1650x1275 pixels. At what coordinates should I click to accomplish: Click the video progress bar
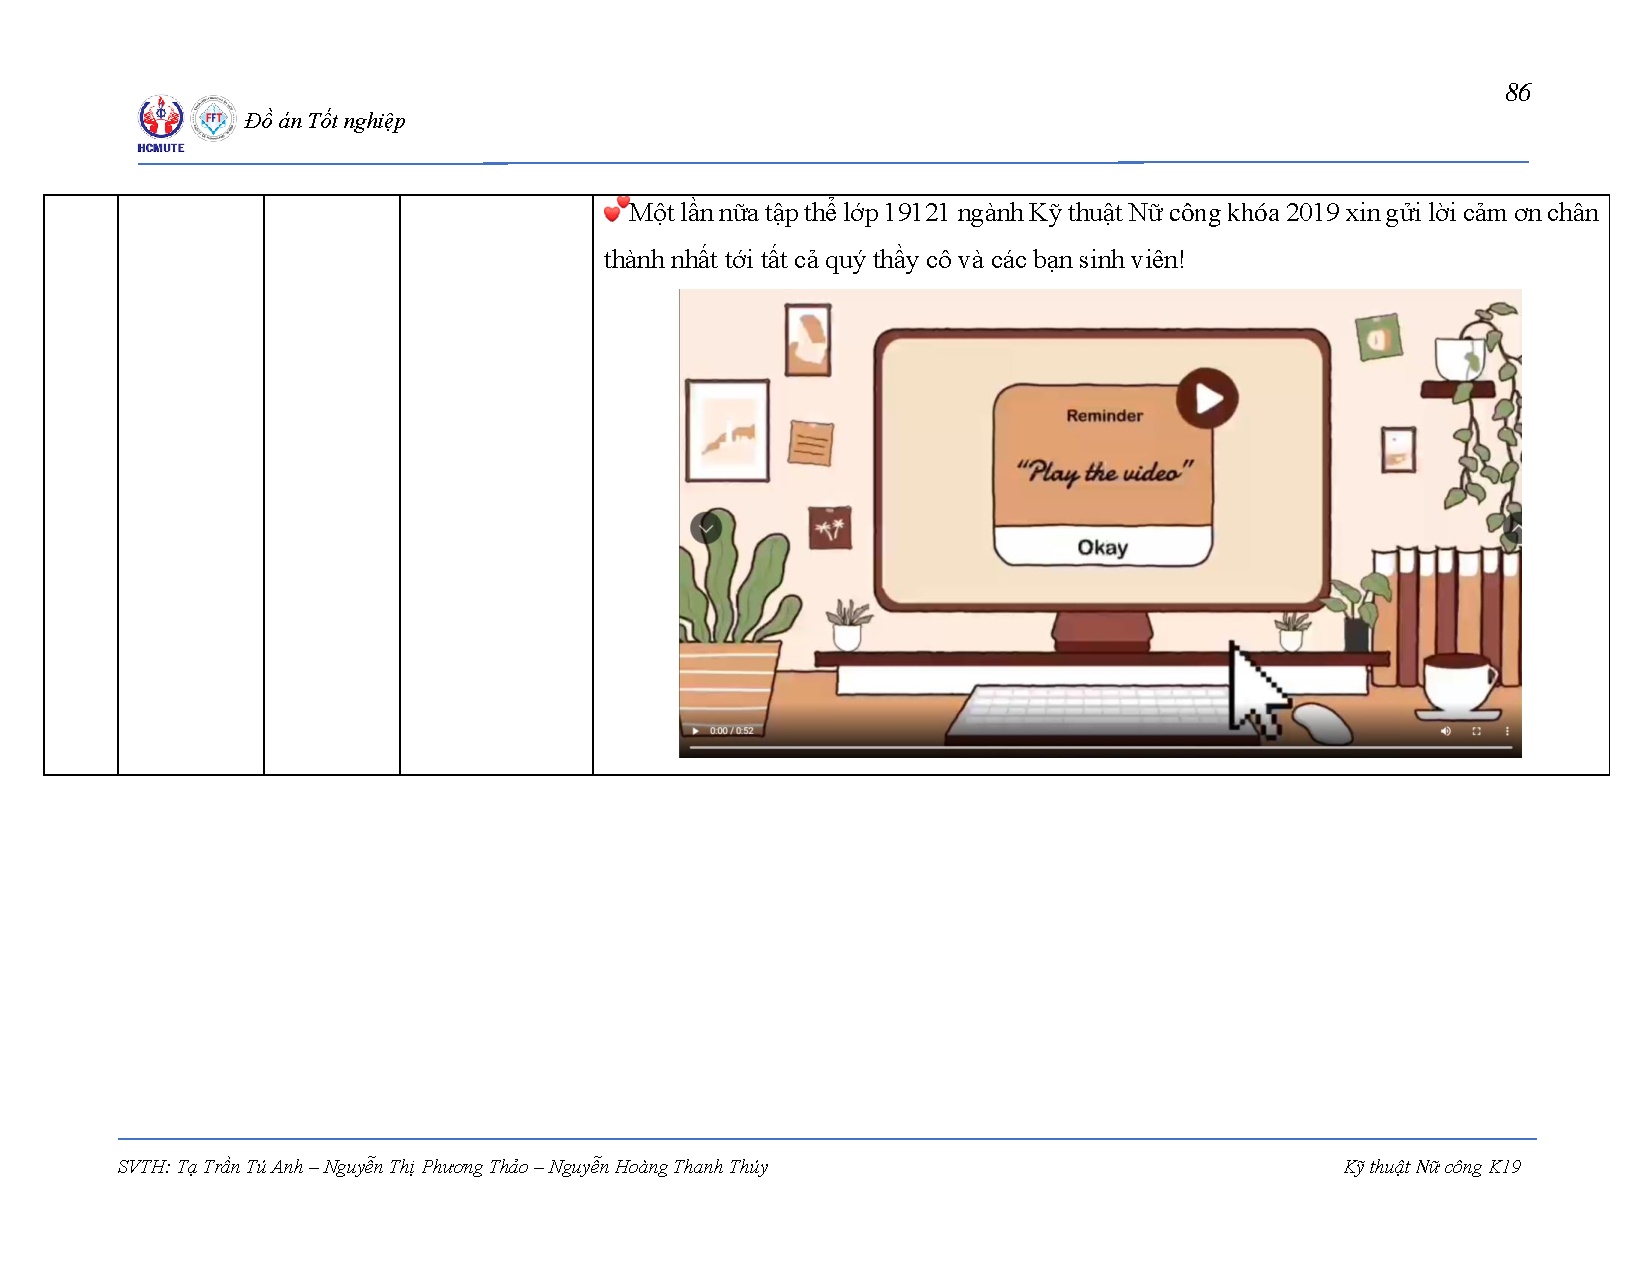coord(1100,747)
